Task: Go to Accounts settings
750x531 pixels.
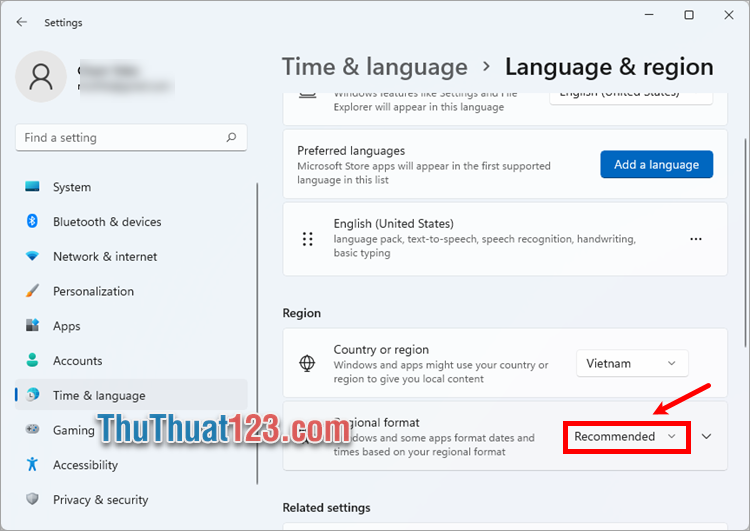Action: (x=131, y=361)
